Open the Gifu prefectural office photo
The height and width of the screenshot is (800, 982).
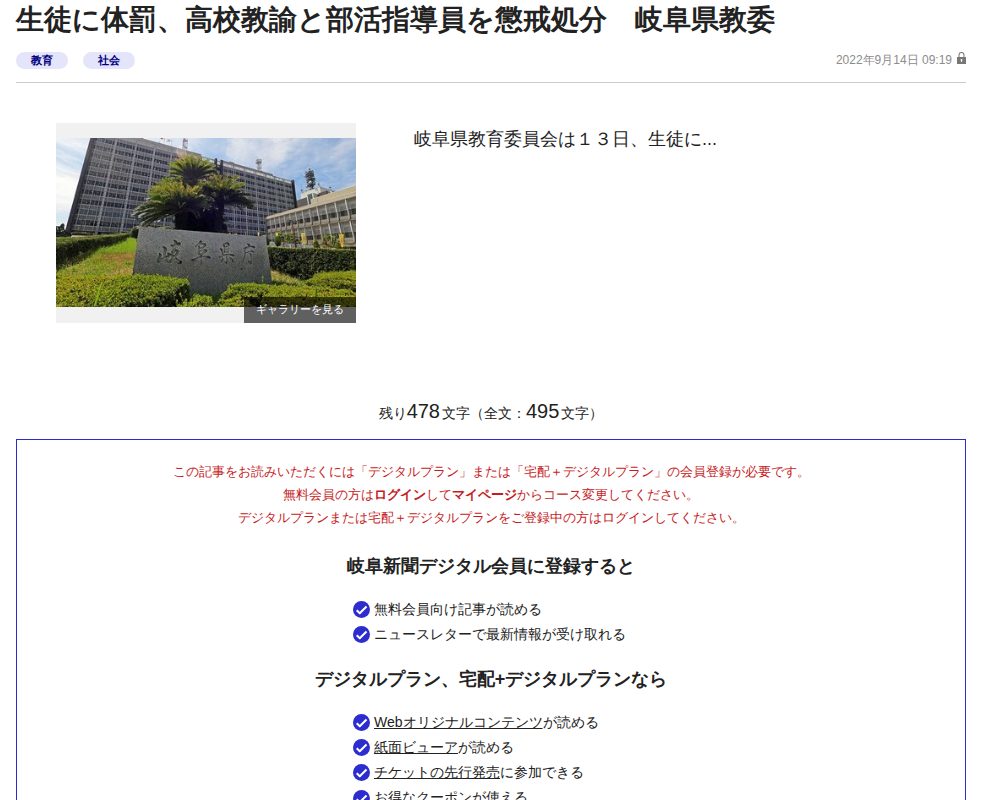pyautogui.click(x=206, y=222)
